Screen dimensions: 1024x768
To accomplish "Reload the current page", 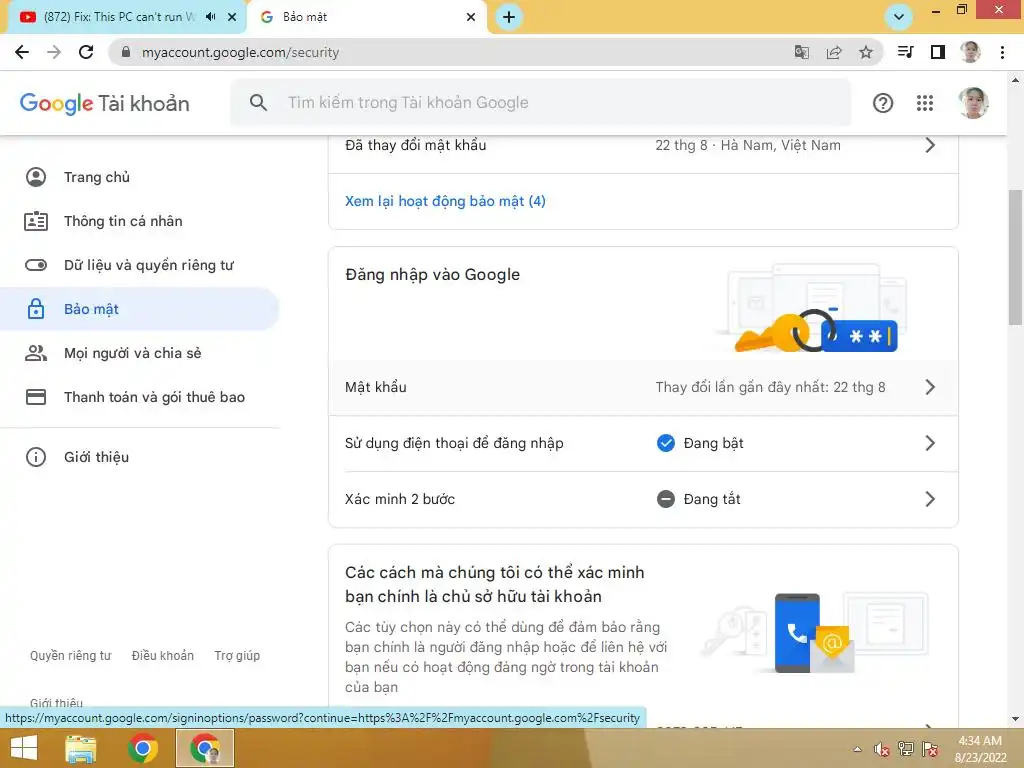I will click(86, 52).
